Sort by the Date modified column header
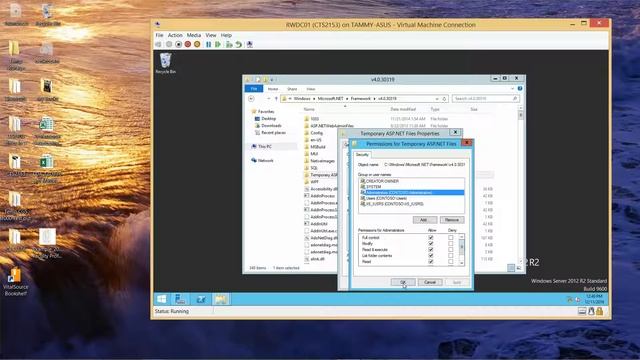The height and width of the screenshot is (360, 640). pyautogui.click(x=403, y=109)
